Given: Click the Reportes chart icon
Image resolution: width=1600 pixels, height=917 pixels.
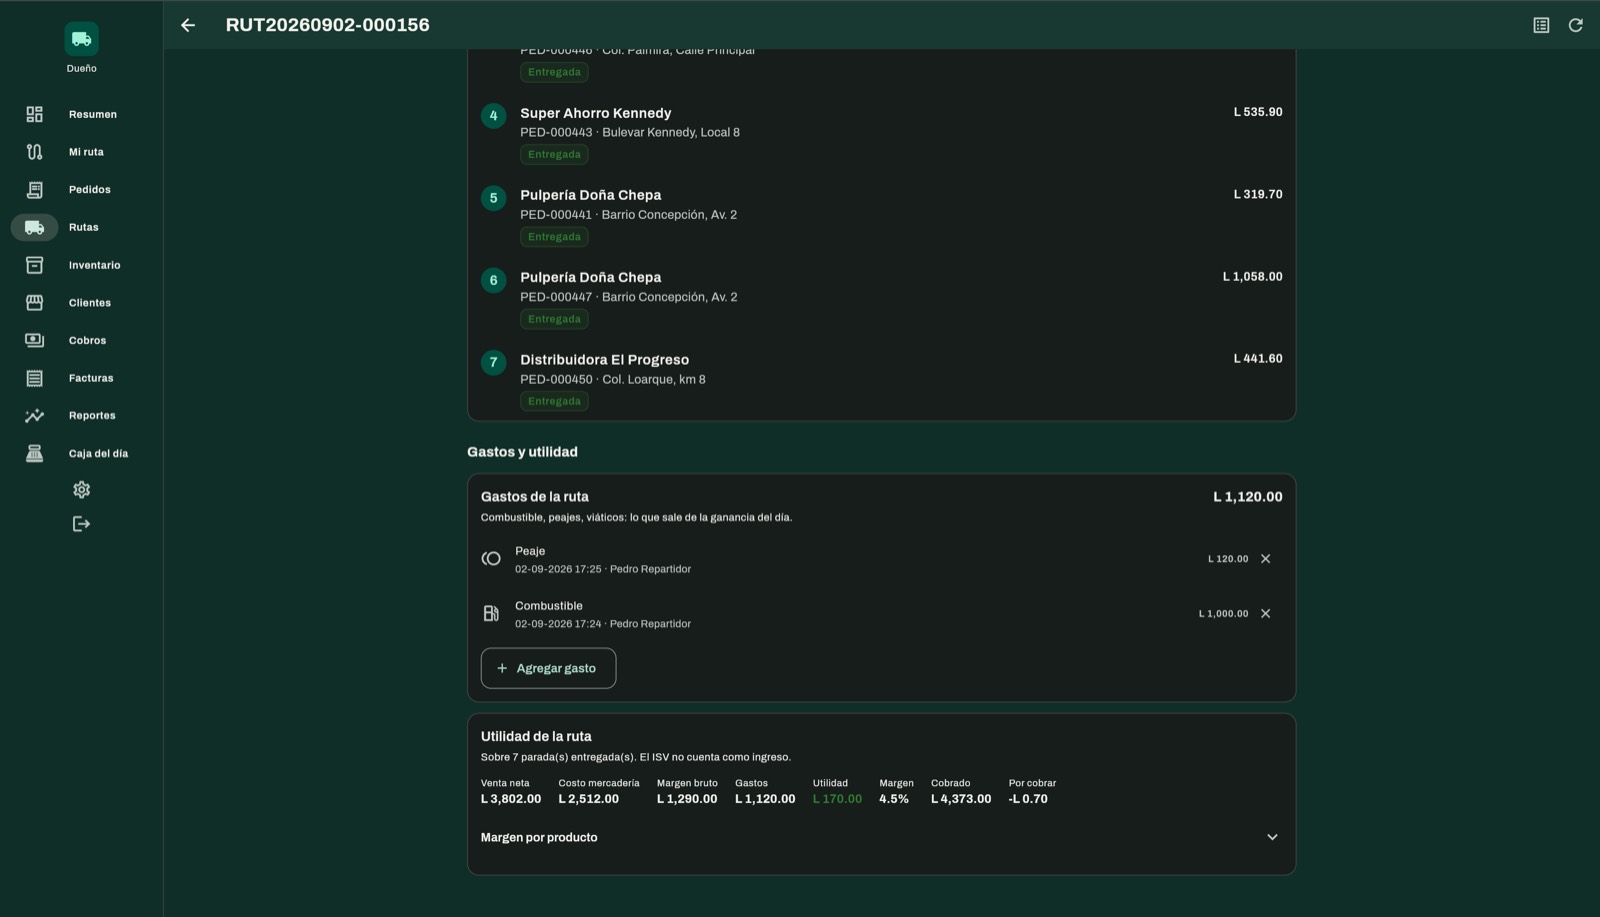Looking at the screenshot, I should point(35,416).
